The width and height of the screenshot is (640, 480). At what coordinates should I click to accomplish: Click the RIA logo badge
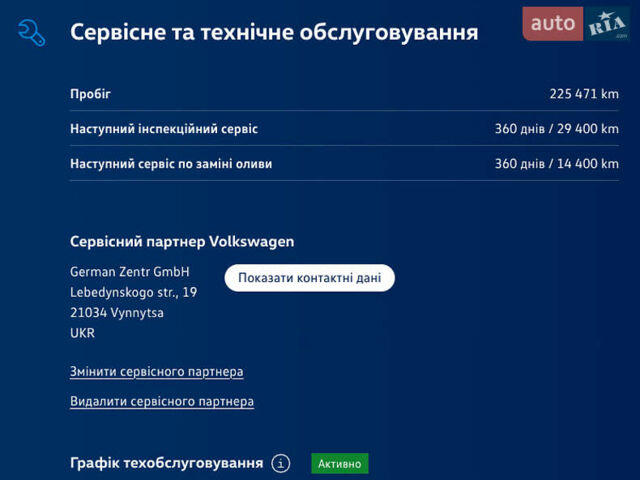[x=607, y=24]
